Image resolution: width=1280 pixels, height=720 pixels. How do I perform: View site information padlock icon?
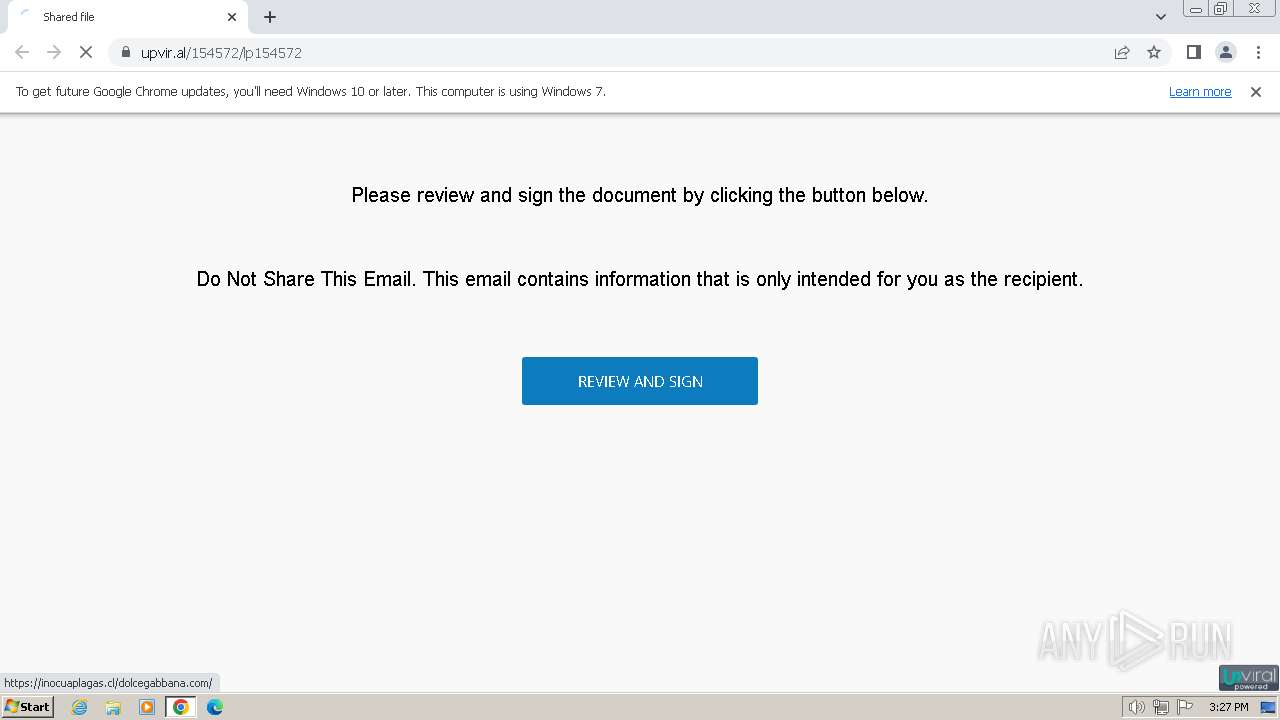(x=126, y=52)
